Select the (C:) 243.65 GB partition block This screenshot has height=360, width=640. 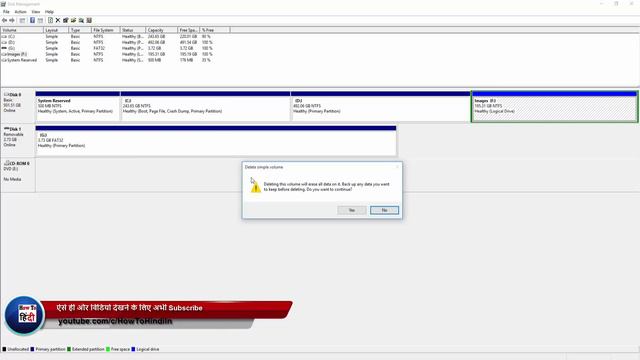click(205, 106)
